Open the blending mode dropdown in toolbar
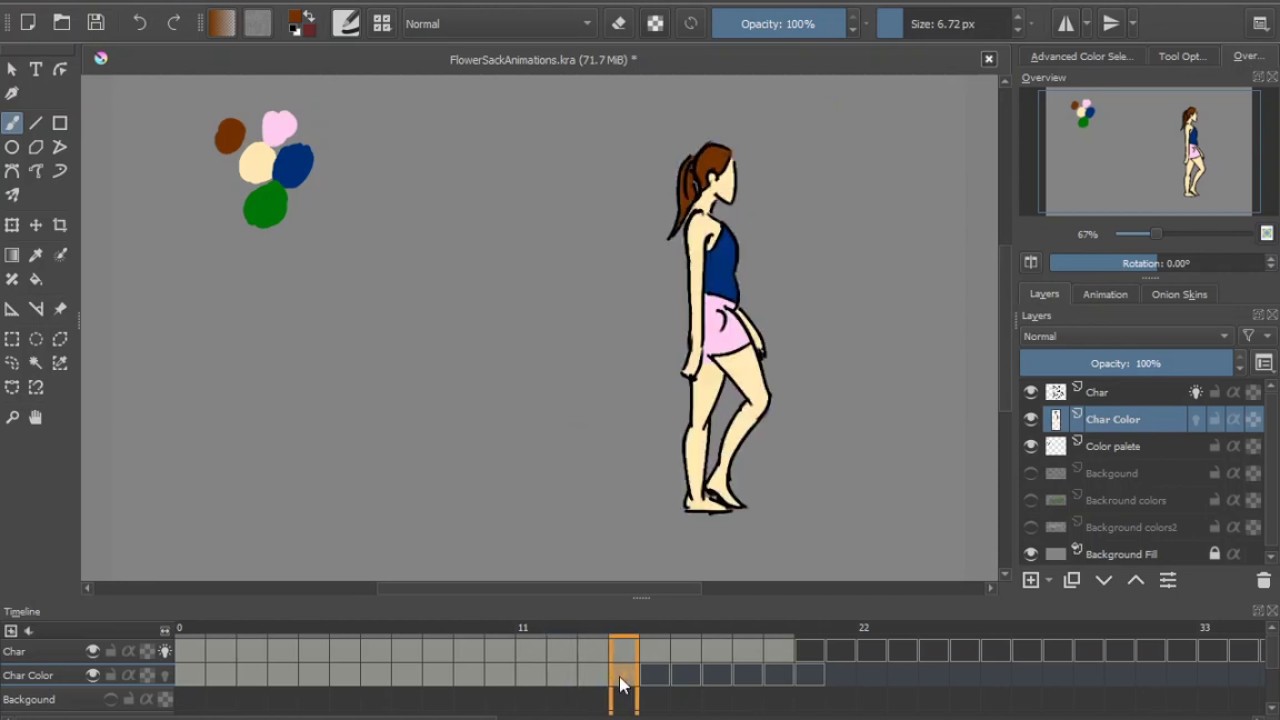The image size is (1280, 720). (x=498, y=23)
